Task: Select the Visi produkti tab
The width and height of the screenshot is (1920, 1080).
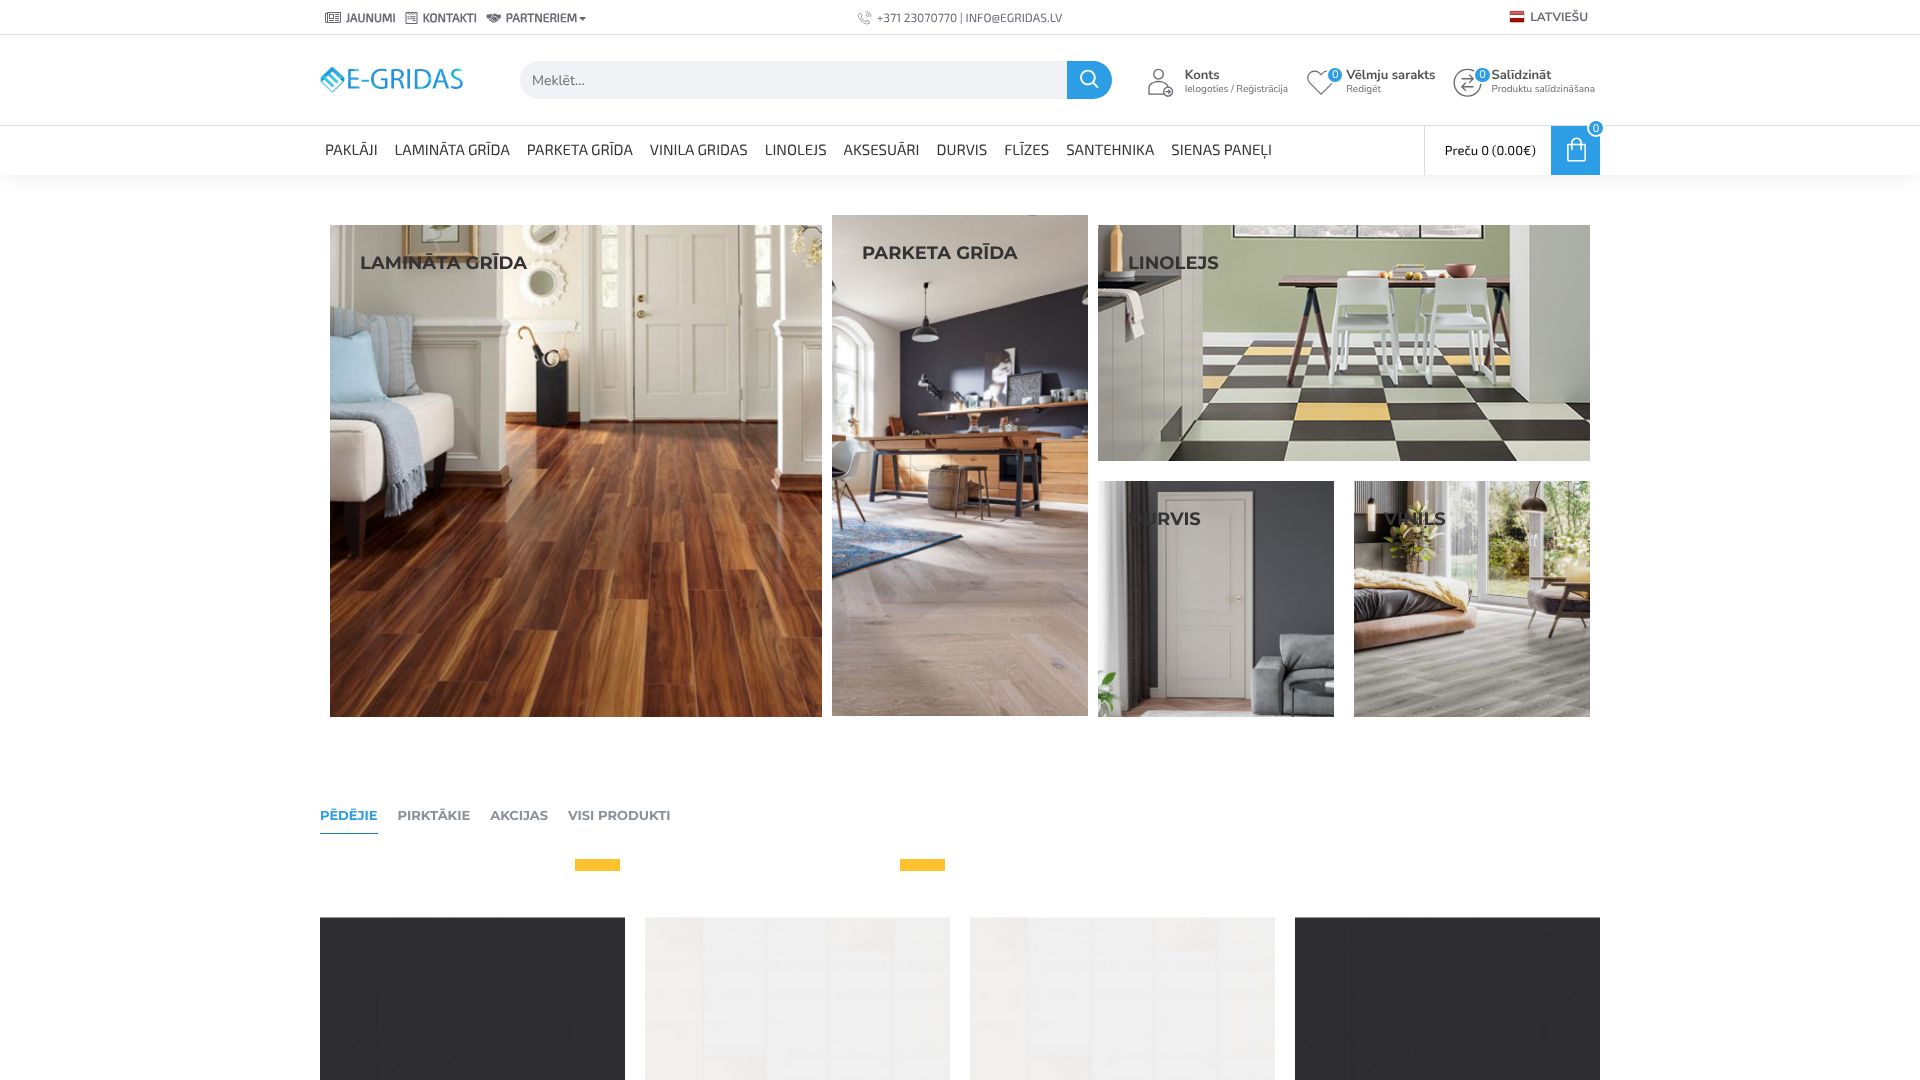Action: tap(618, 815)
